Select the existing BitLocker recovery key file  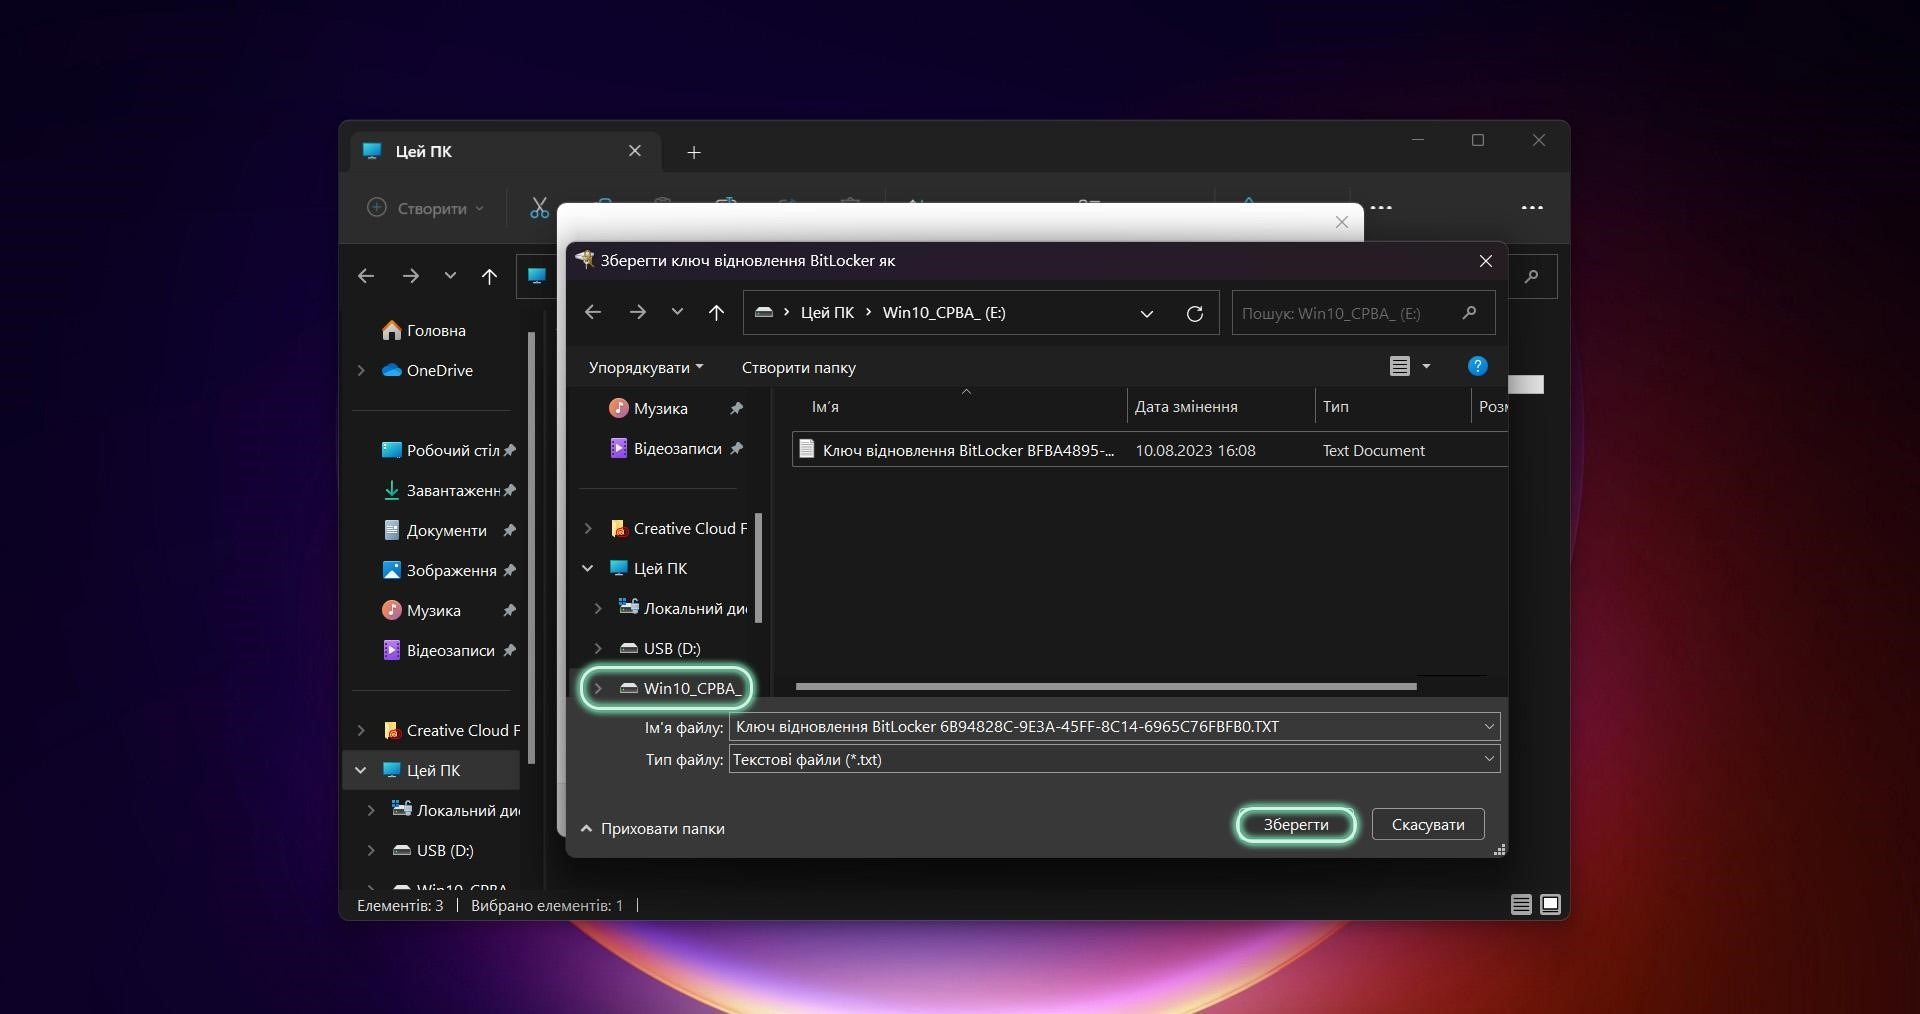pyautogui.click(x=966, y=451)
